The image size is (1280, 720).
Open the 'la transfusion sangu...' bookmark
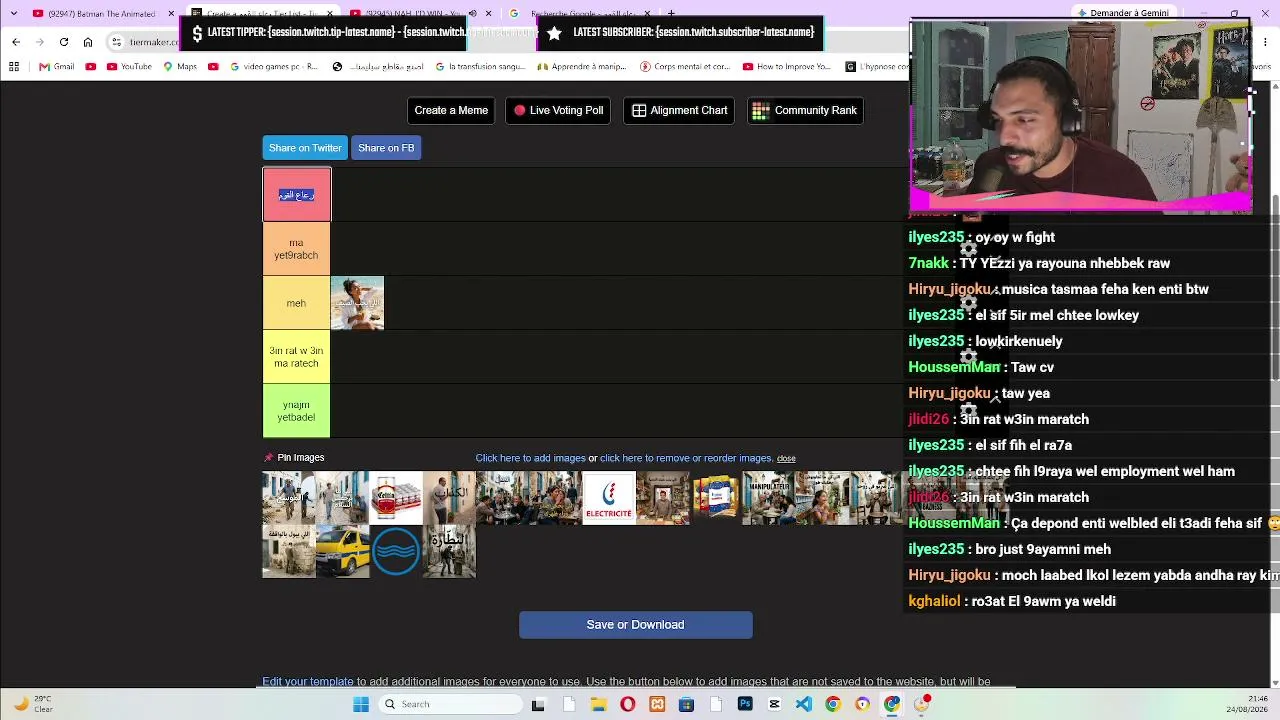point(480,67)
